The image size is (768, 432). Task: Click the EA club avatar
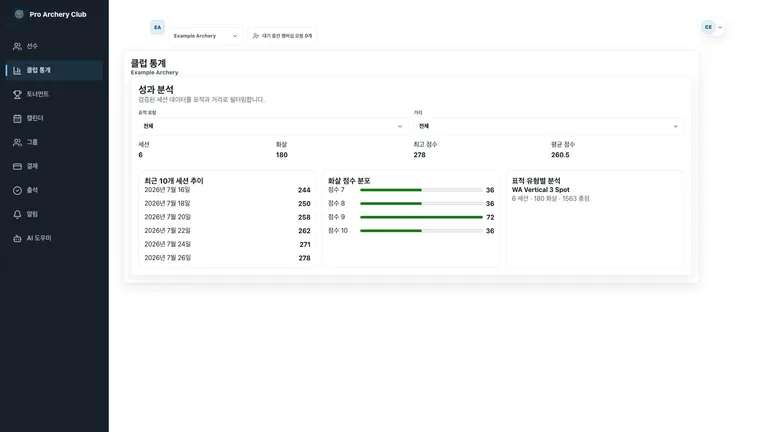point(157,27)
